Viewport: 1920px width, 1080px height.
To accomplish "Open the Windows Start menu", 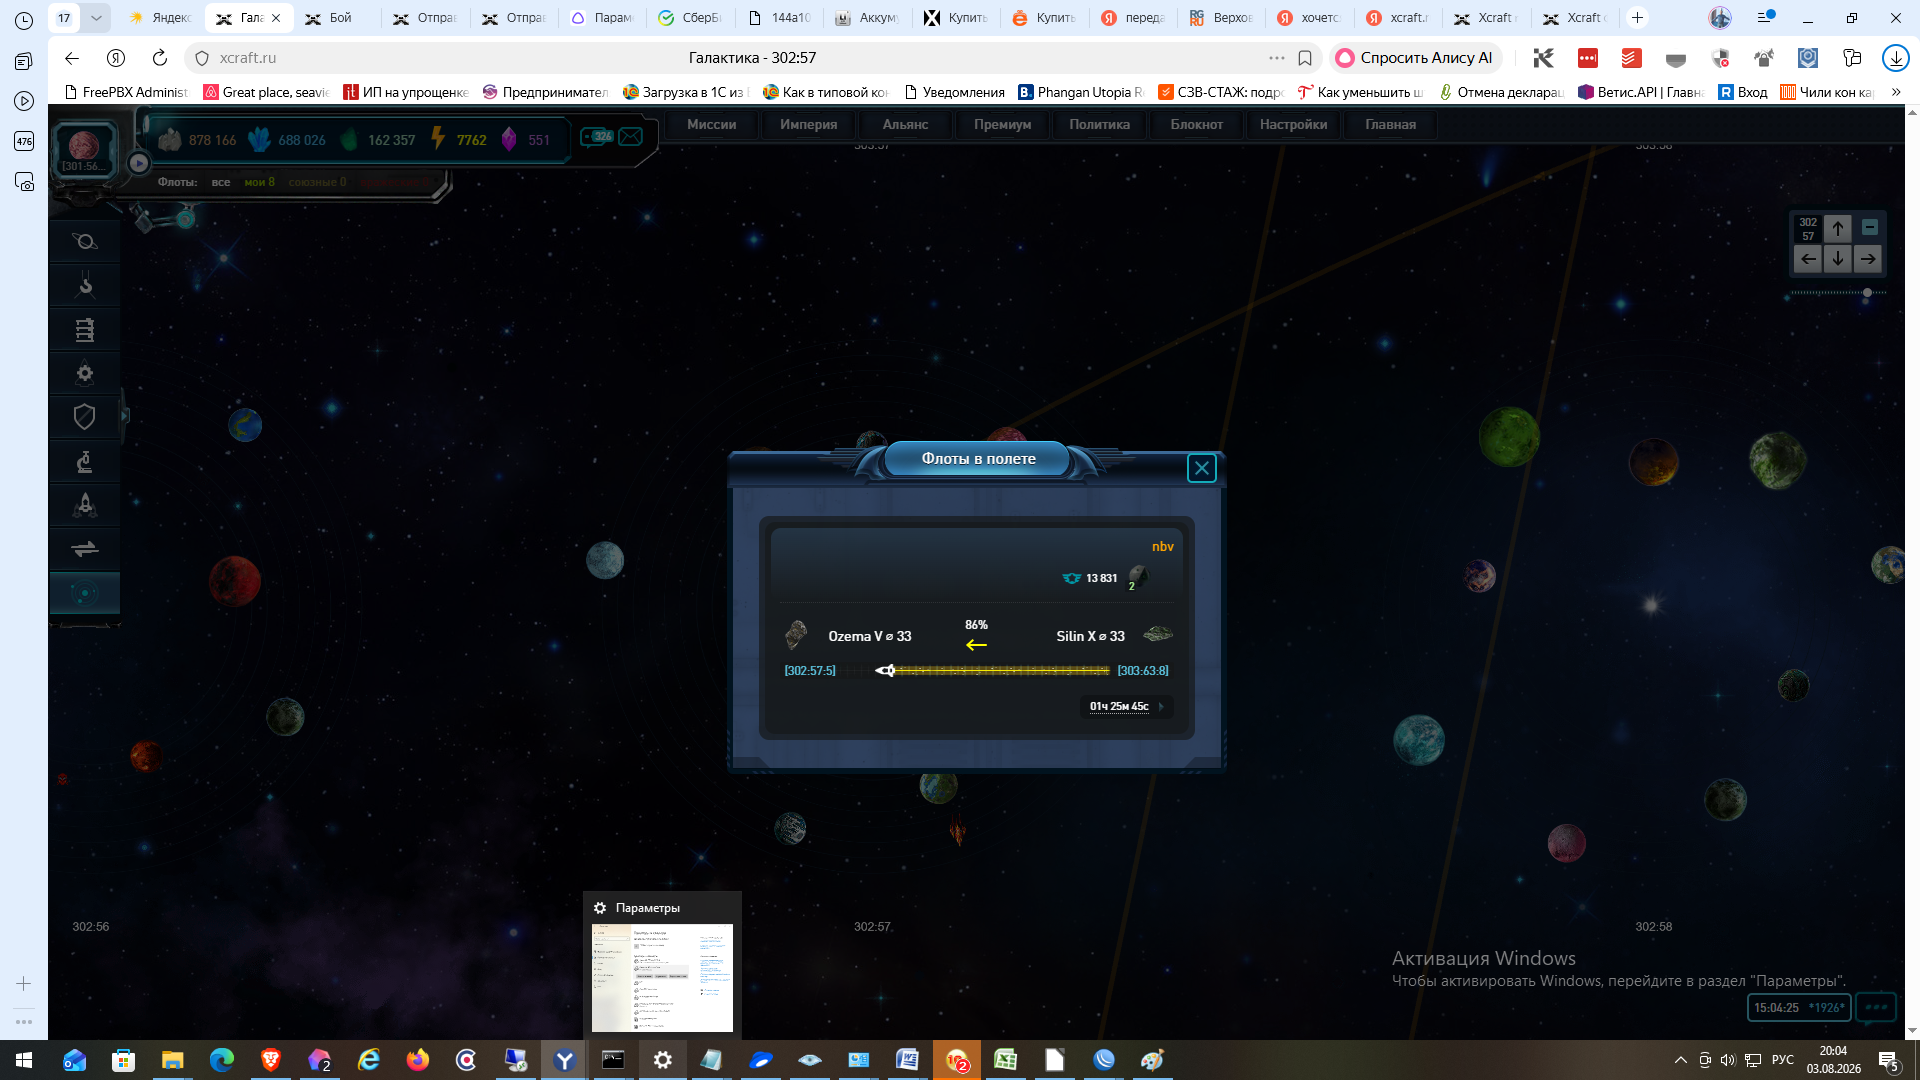I will tap(24, 1060).
